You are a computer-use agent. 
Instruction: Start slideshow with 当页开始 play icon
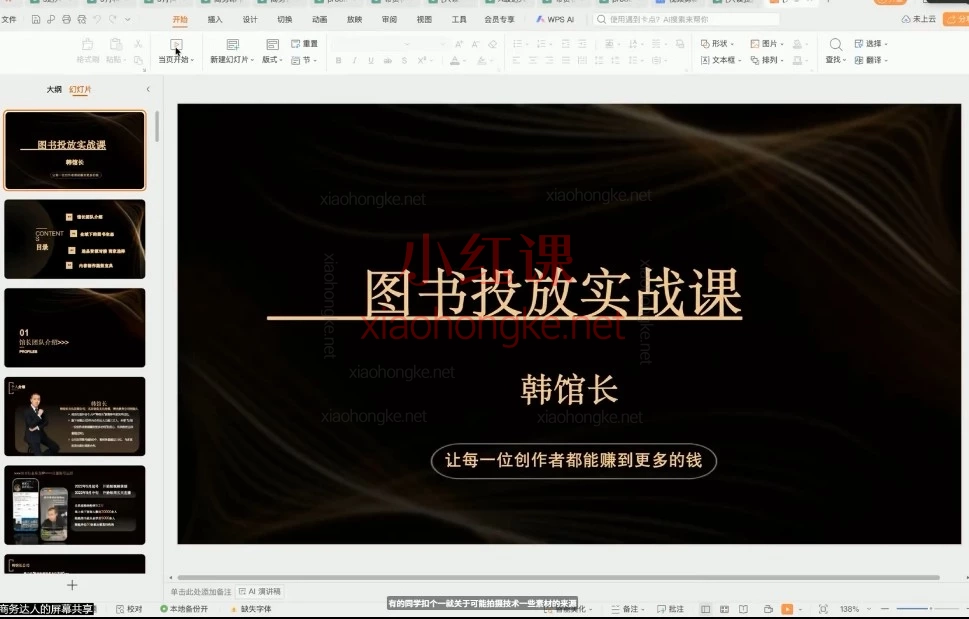click(176, 44)
